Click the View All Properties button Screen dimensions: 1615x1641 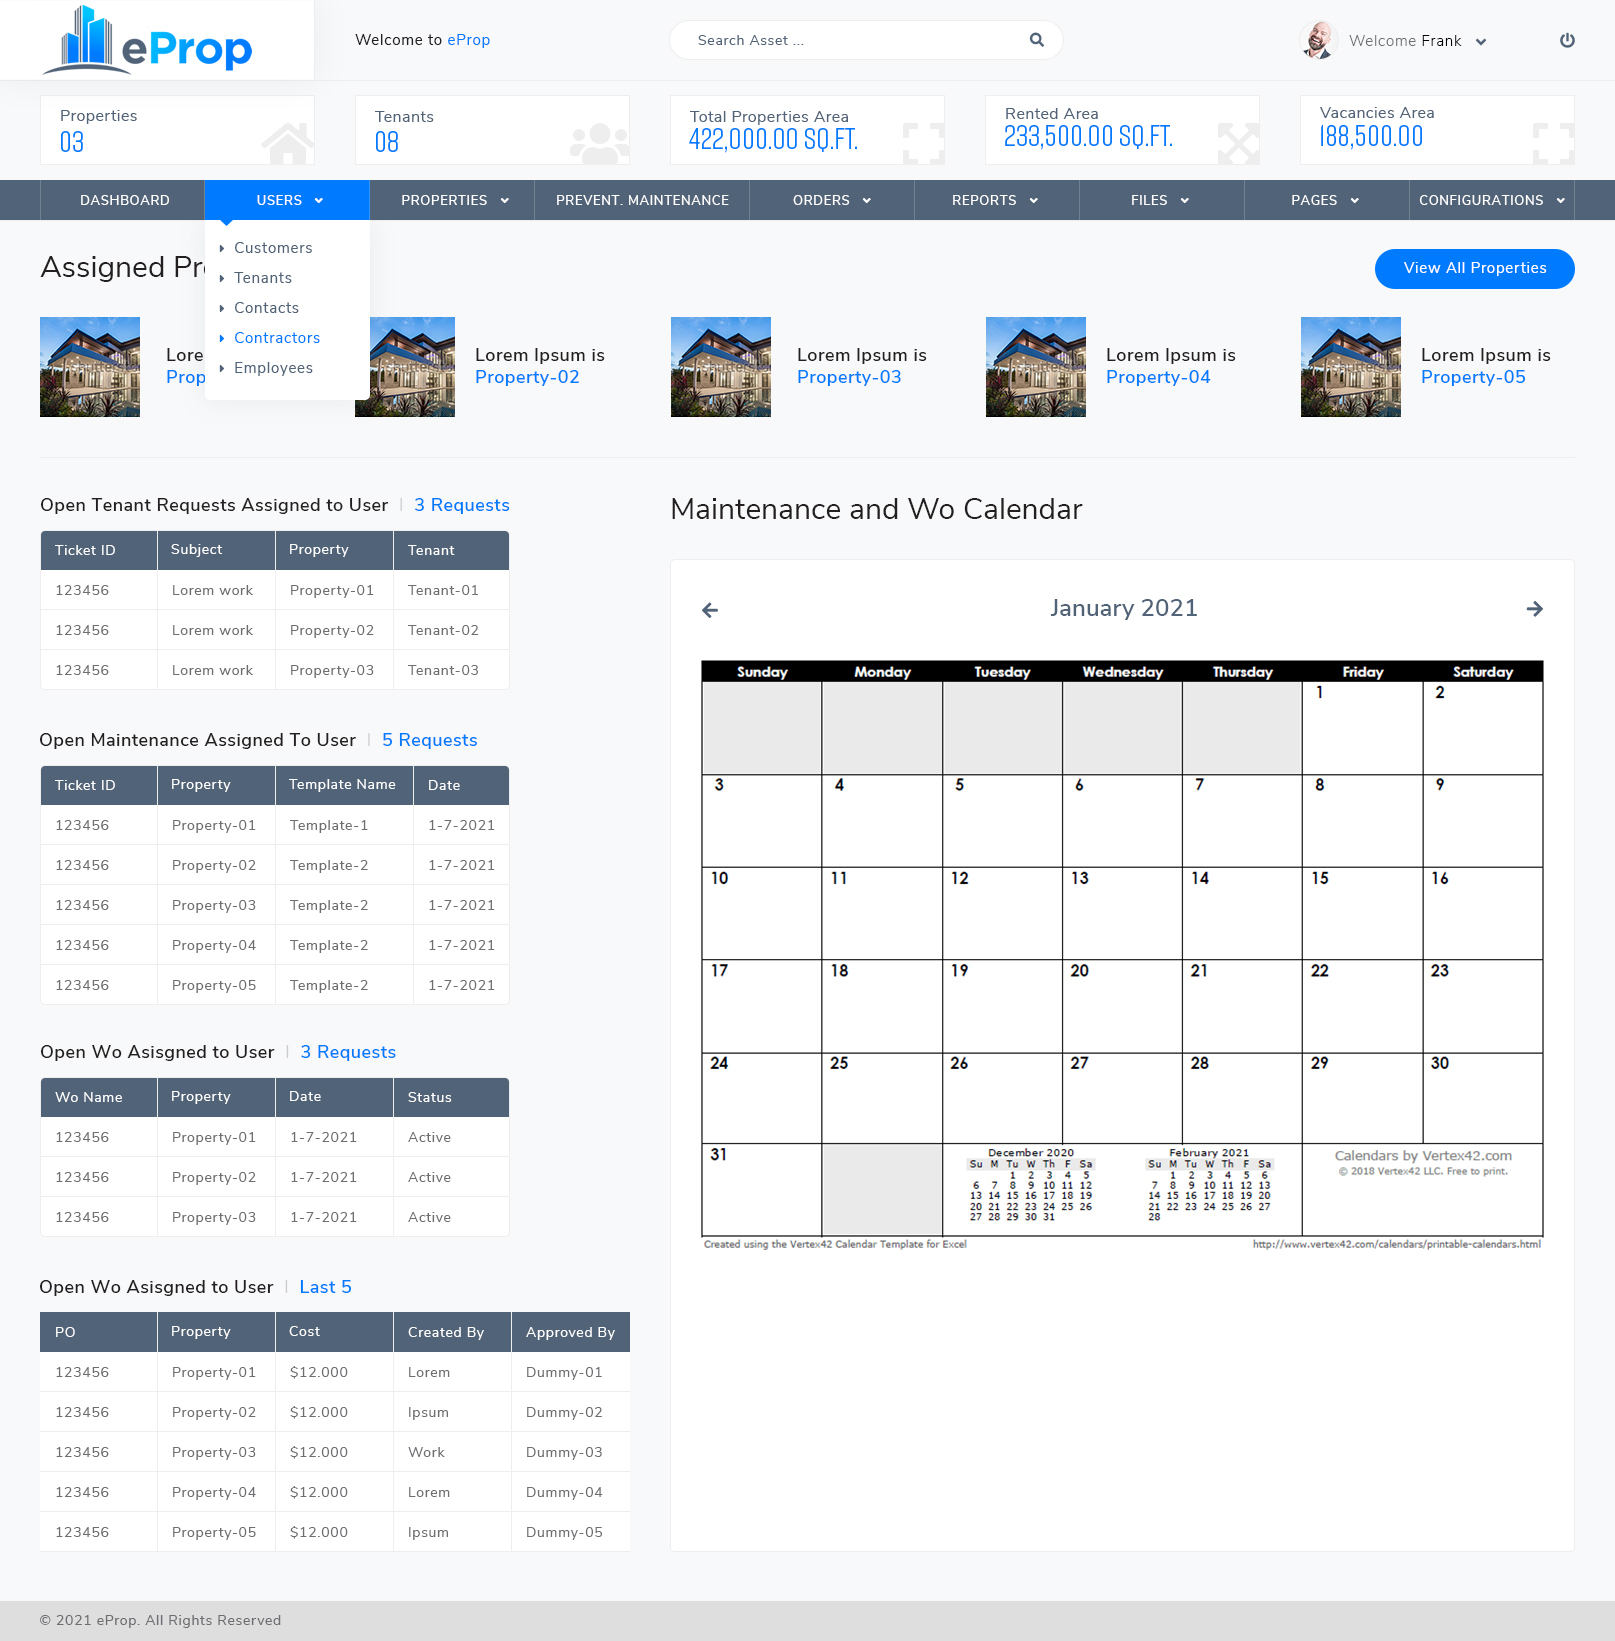tap(1473, 268)
